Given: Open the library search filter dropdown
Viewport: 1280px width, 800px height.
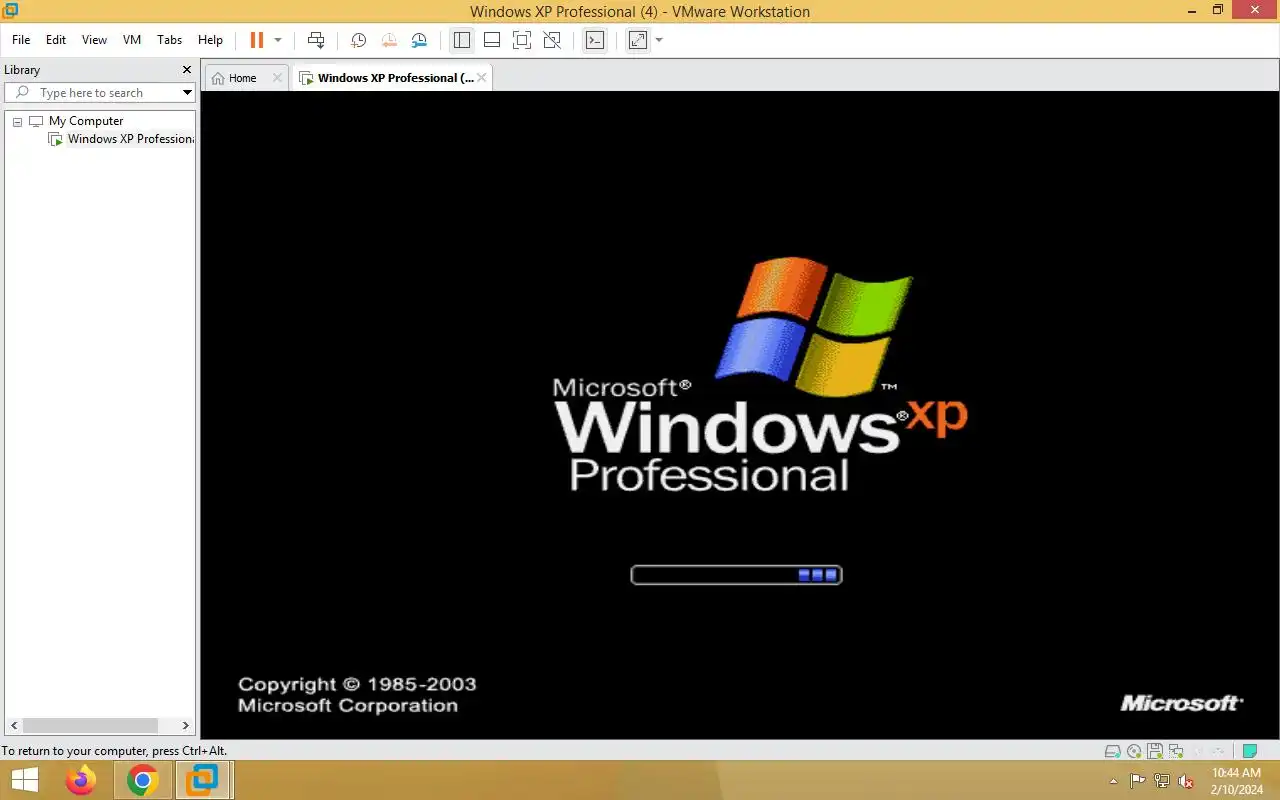Looking at the screenshot, I should pos(187,93).
